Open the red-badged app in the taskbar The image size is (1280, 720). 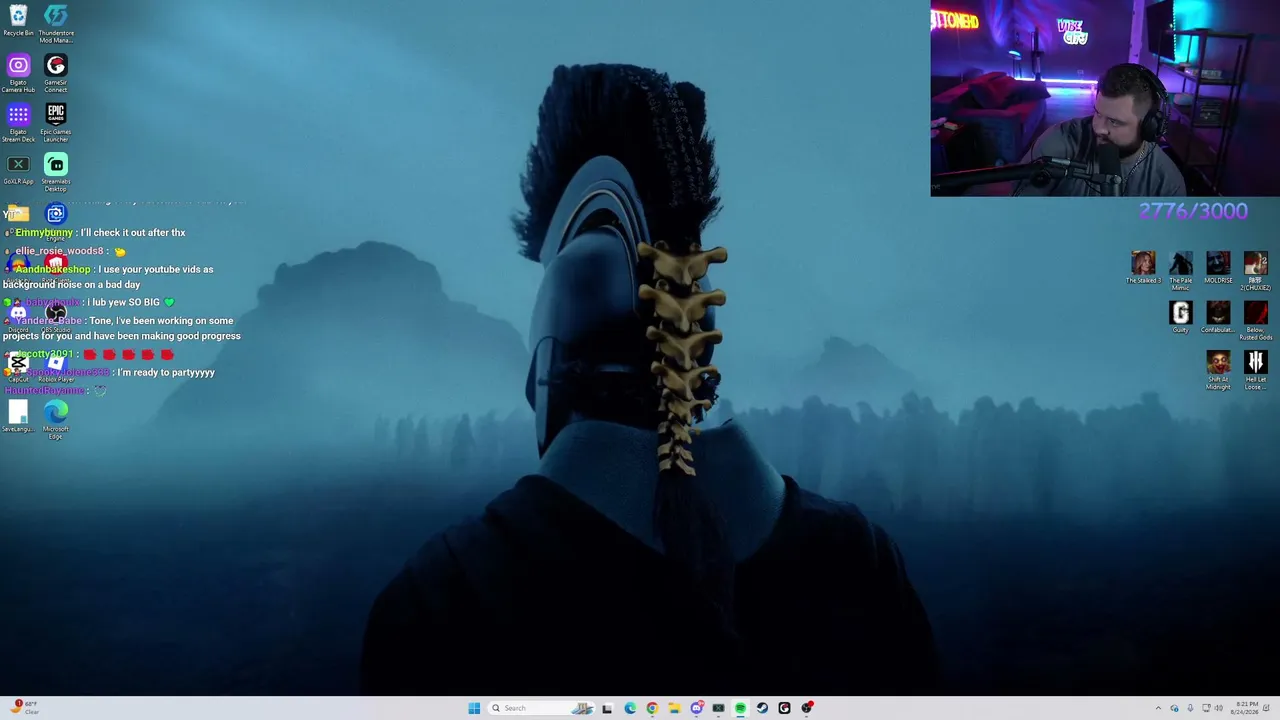(x=807, y=708)
